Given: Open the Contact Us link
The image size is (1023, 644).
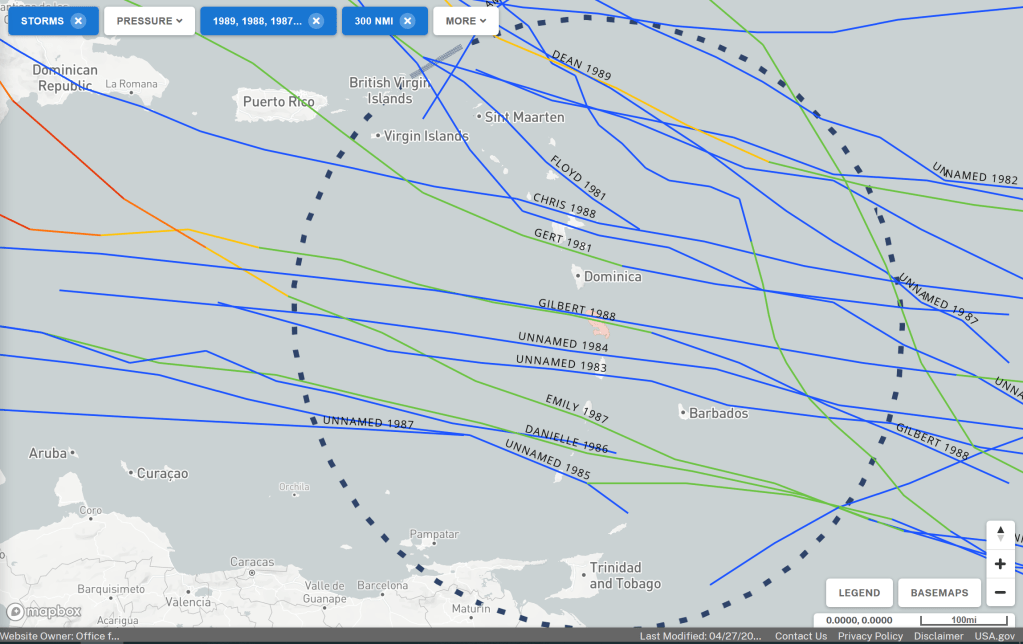Looking at the screenshot, I should pyautogui.click(x=800, y=636).
